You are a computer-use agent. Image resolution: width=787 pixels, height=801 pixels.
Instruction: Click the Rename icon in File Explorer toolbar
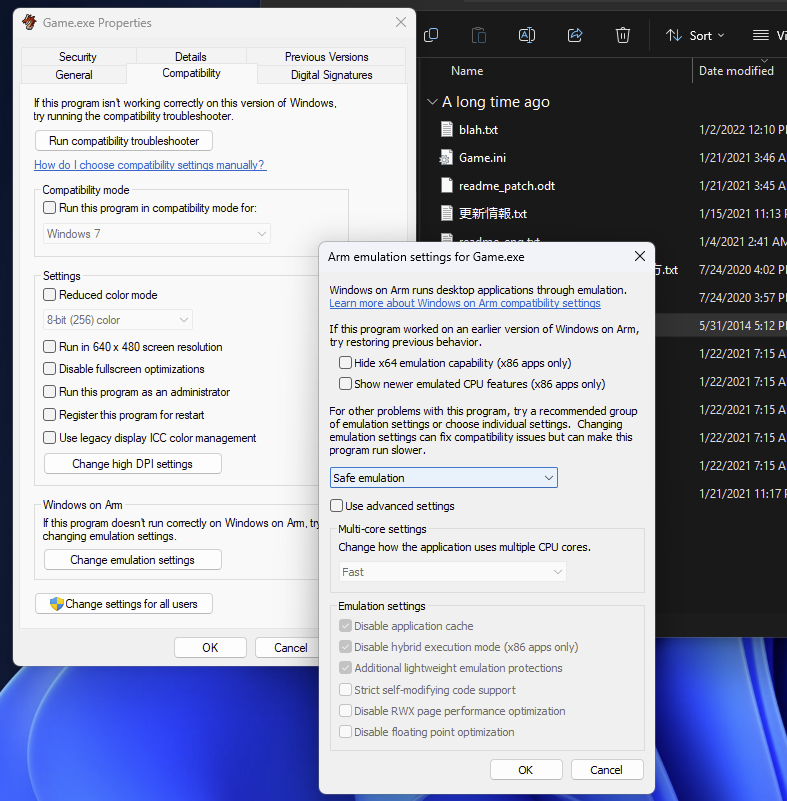(x=527, y=35)
